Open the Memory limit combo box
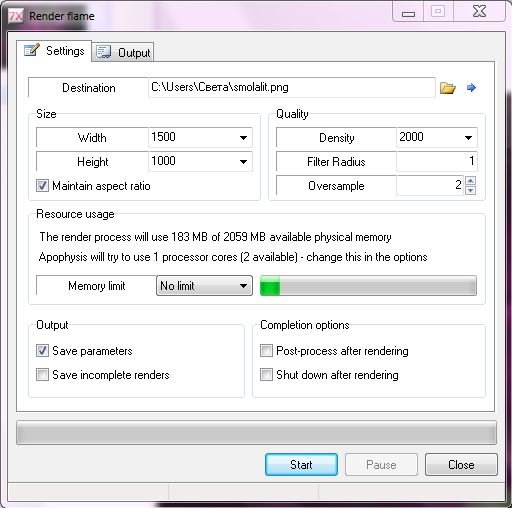Viewport: 512px width, 508px height. pyautogui.click(x=204, y=286)
